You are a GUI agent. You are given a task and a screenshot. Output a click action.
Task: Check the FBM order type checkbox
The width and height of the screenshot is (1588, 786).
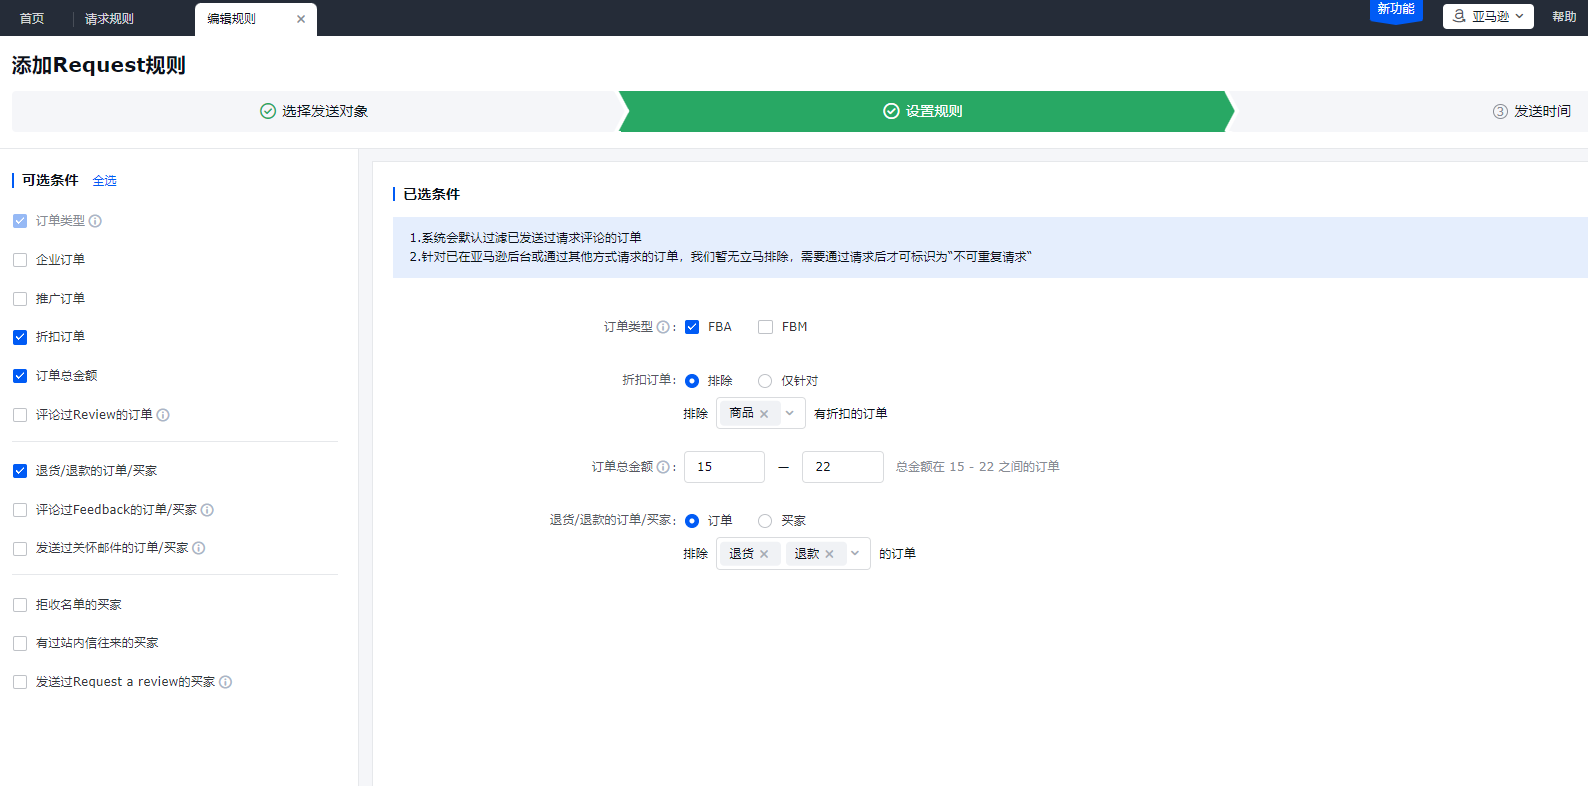pyautogui.click(x=765, y=327)
